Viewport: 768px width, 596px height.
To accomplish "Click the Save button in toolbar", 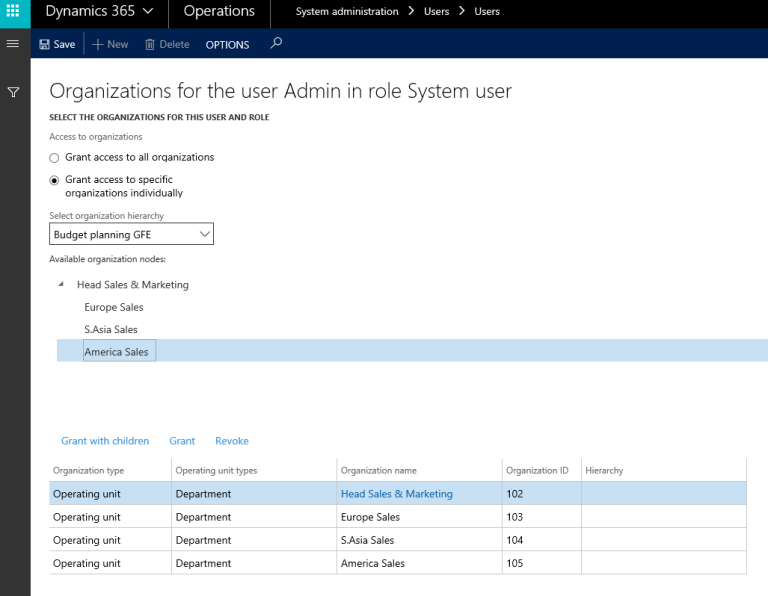I will pyautogui.click(x=57, y=44).
